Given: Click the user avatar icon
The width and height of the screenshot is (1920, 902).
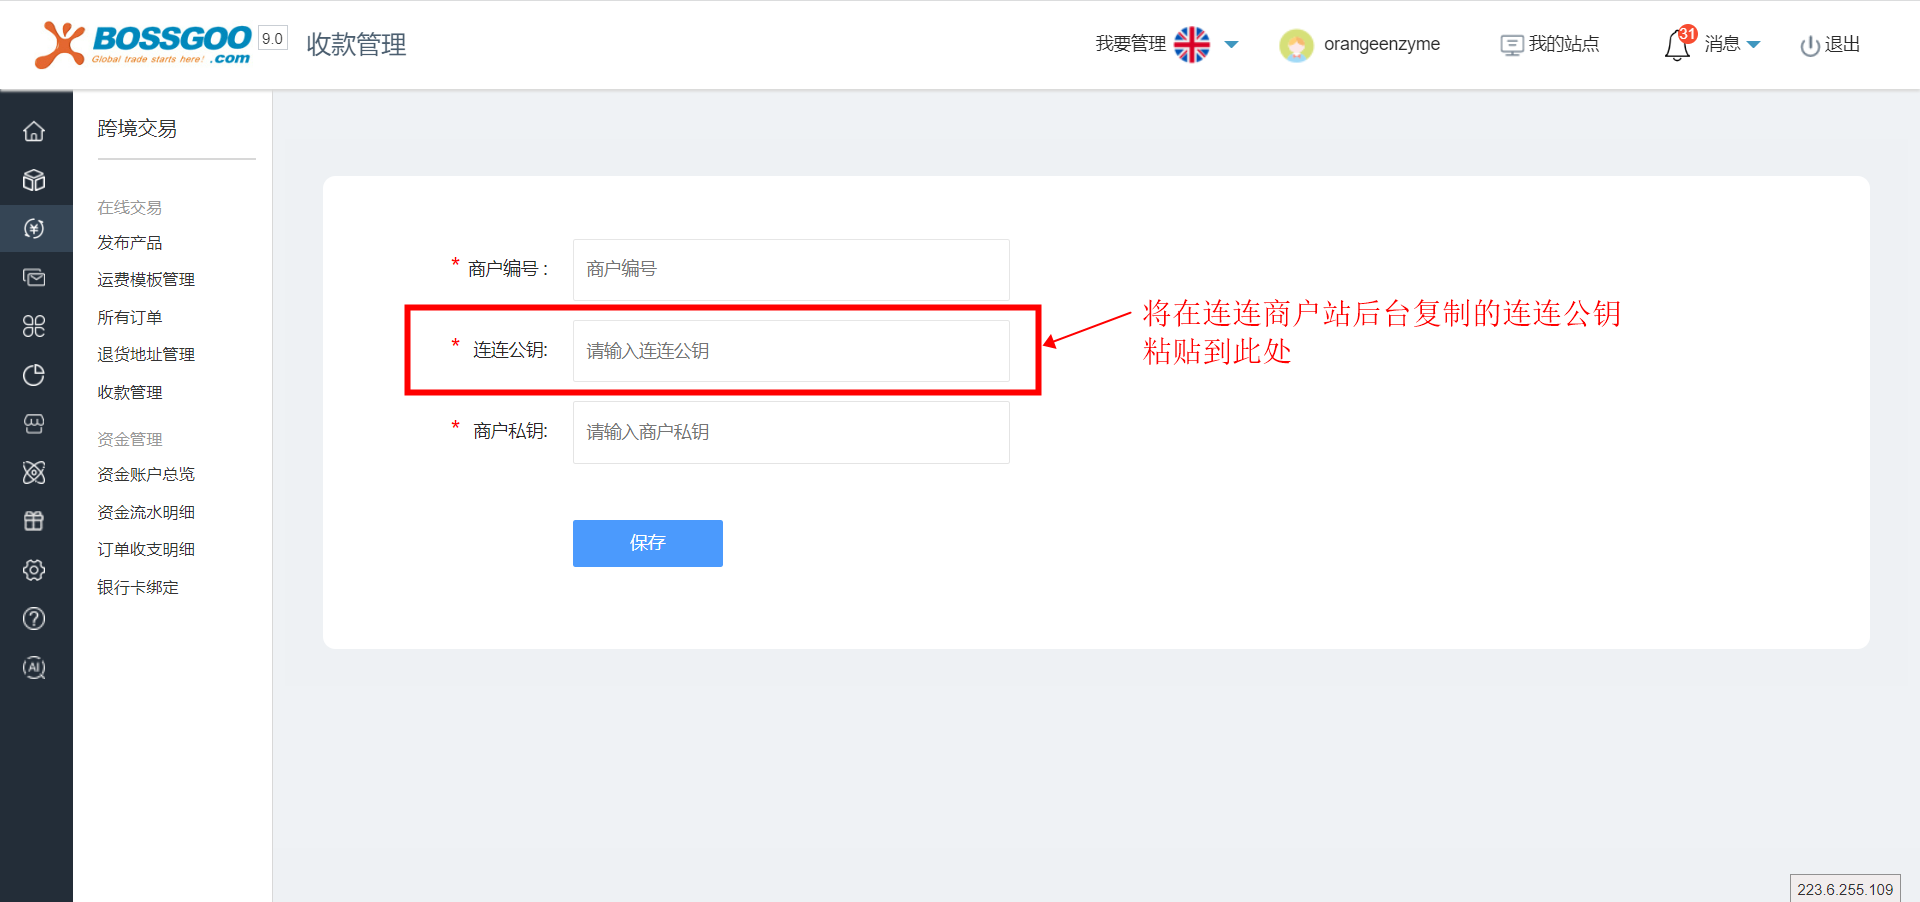Looking at the screenshot, I should coord(1296,45).
